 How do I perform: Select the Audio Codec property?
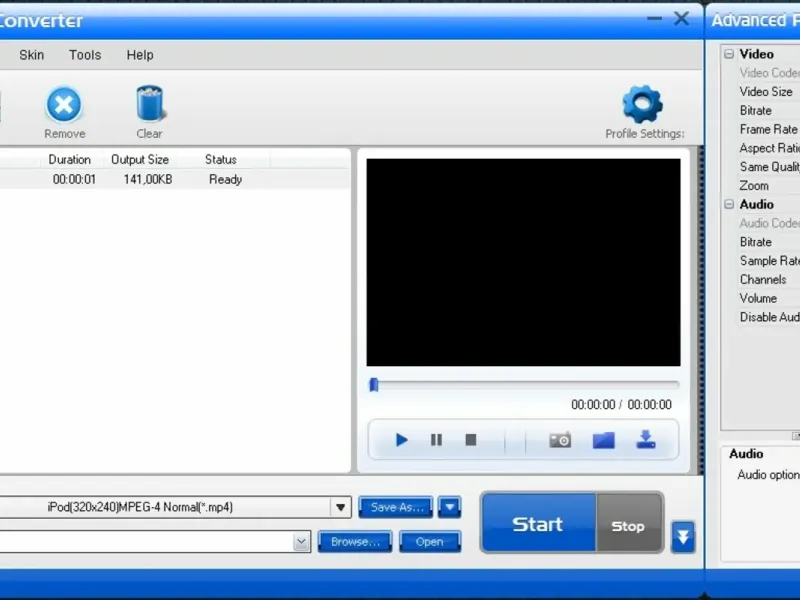pyautogui.click(x=769, y=223)
